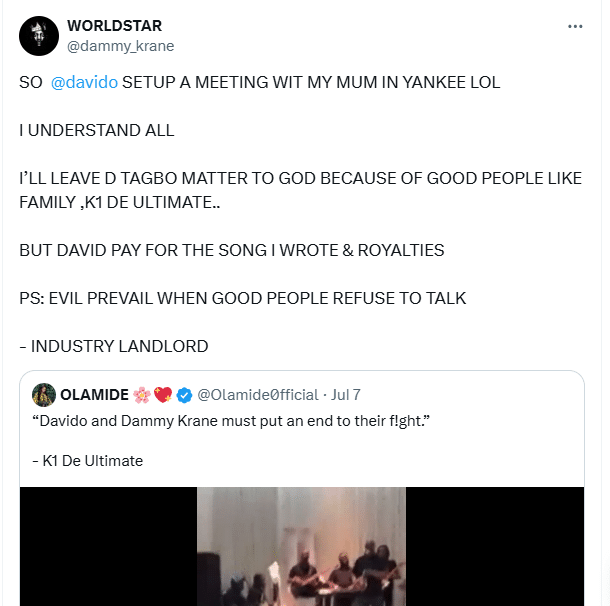
Task: Open the tweet's more options menu
Action: pyautogui.click(x=575, y=27)
